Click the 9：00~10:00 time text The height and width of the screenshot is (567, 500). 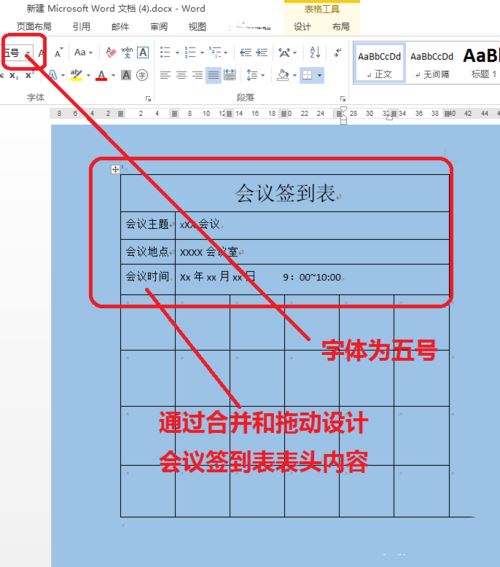point(312,277)
